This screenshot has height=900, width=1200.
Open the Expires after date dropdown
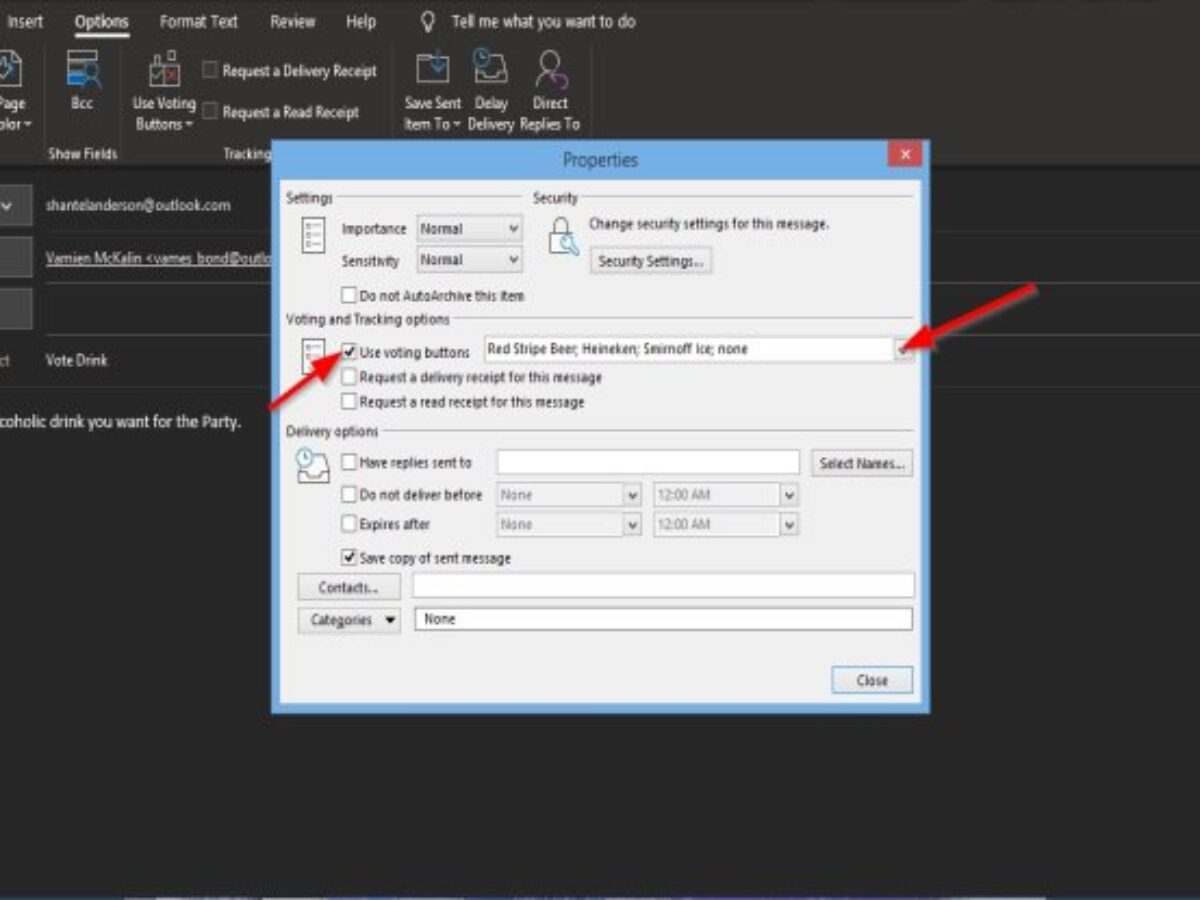pyautogui.click(x=632, y=524)
